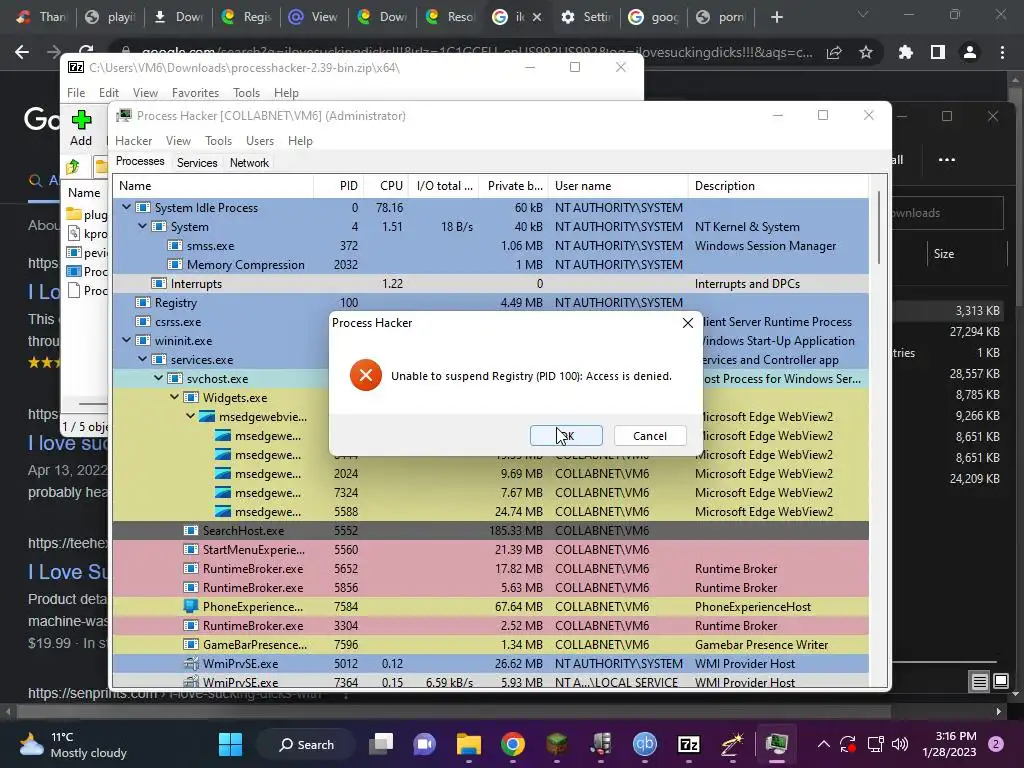Click the Add green plus icon in 7-Zip
The width and height of the screenshot is (1024, 768).
[81, 120]
